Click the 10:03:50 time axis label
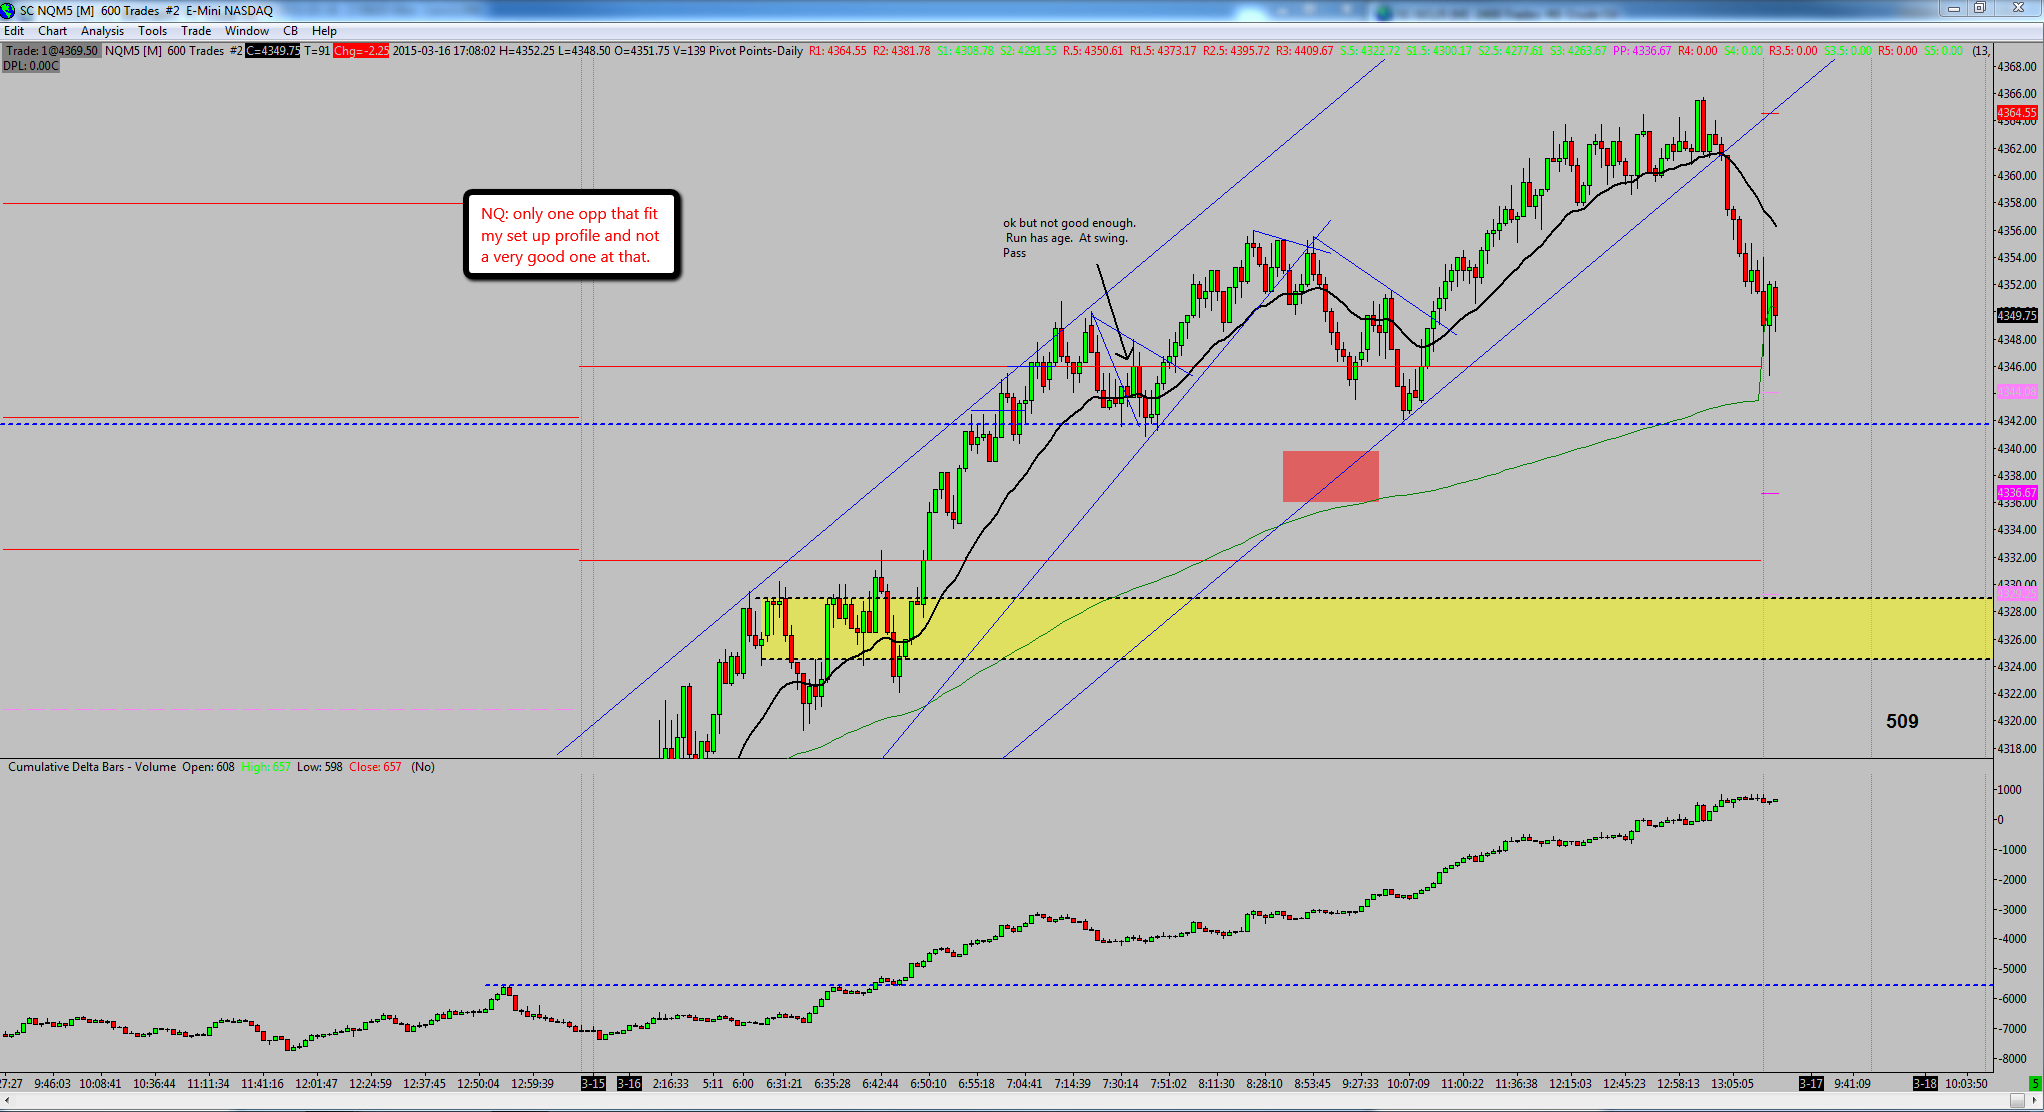The width and height of the screenshot is (2044, 1112). click(1967, 1083)
